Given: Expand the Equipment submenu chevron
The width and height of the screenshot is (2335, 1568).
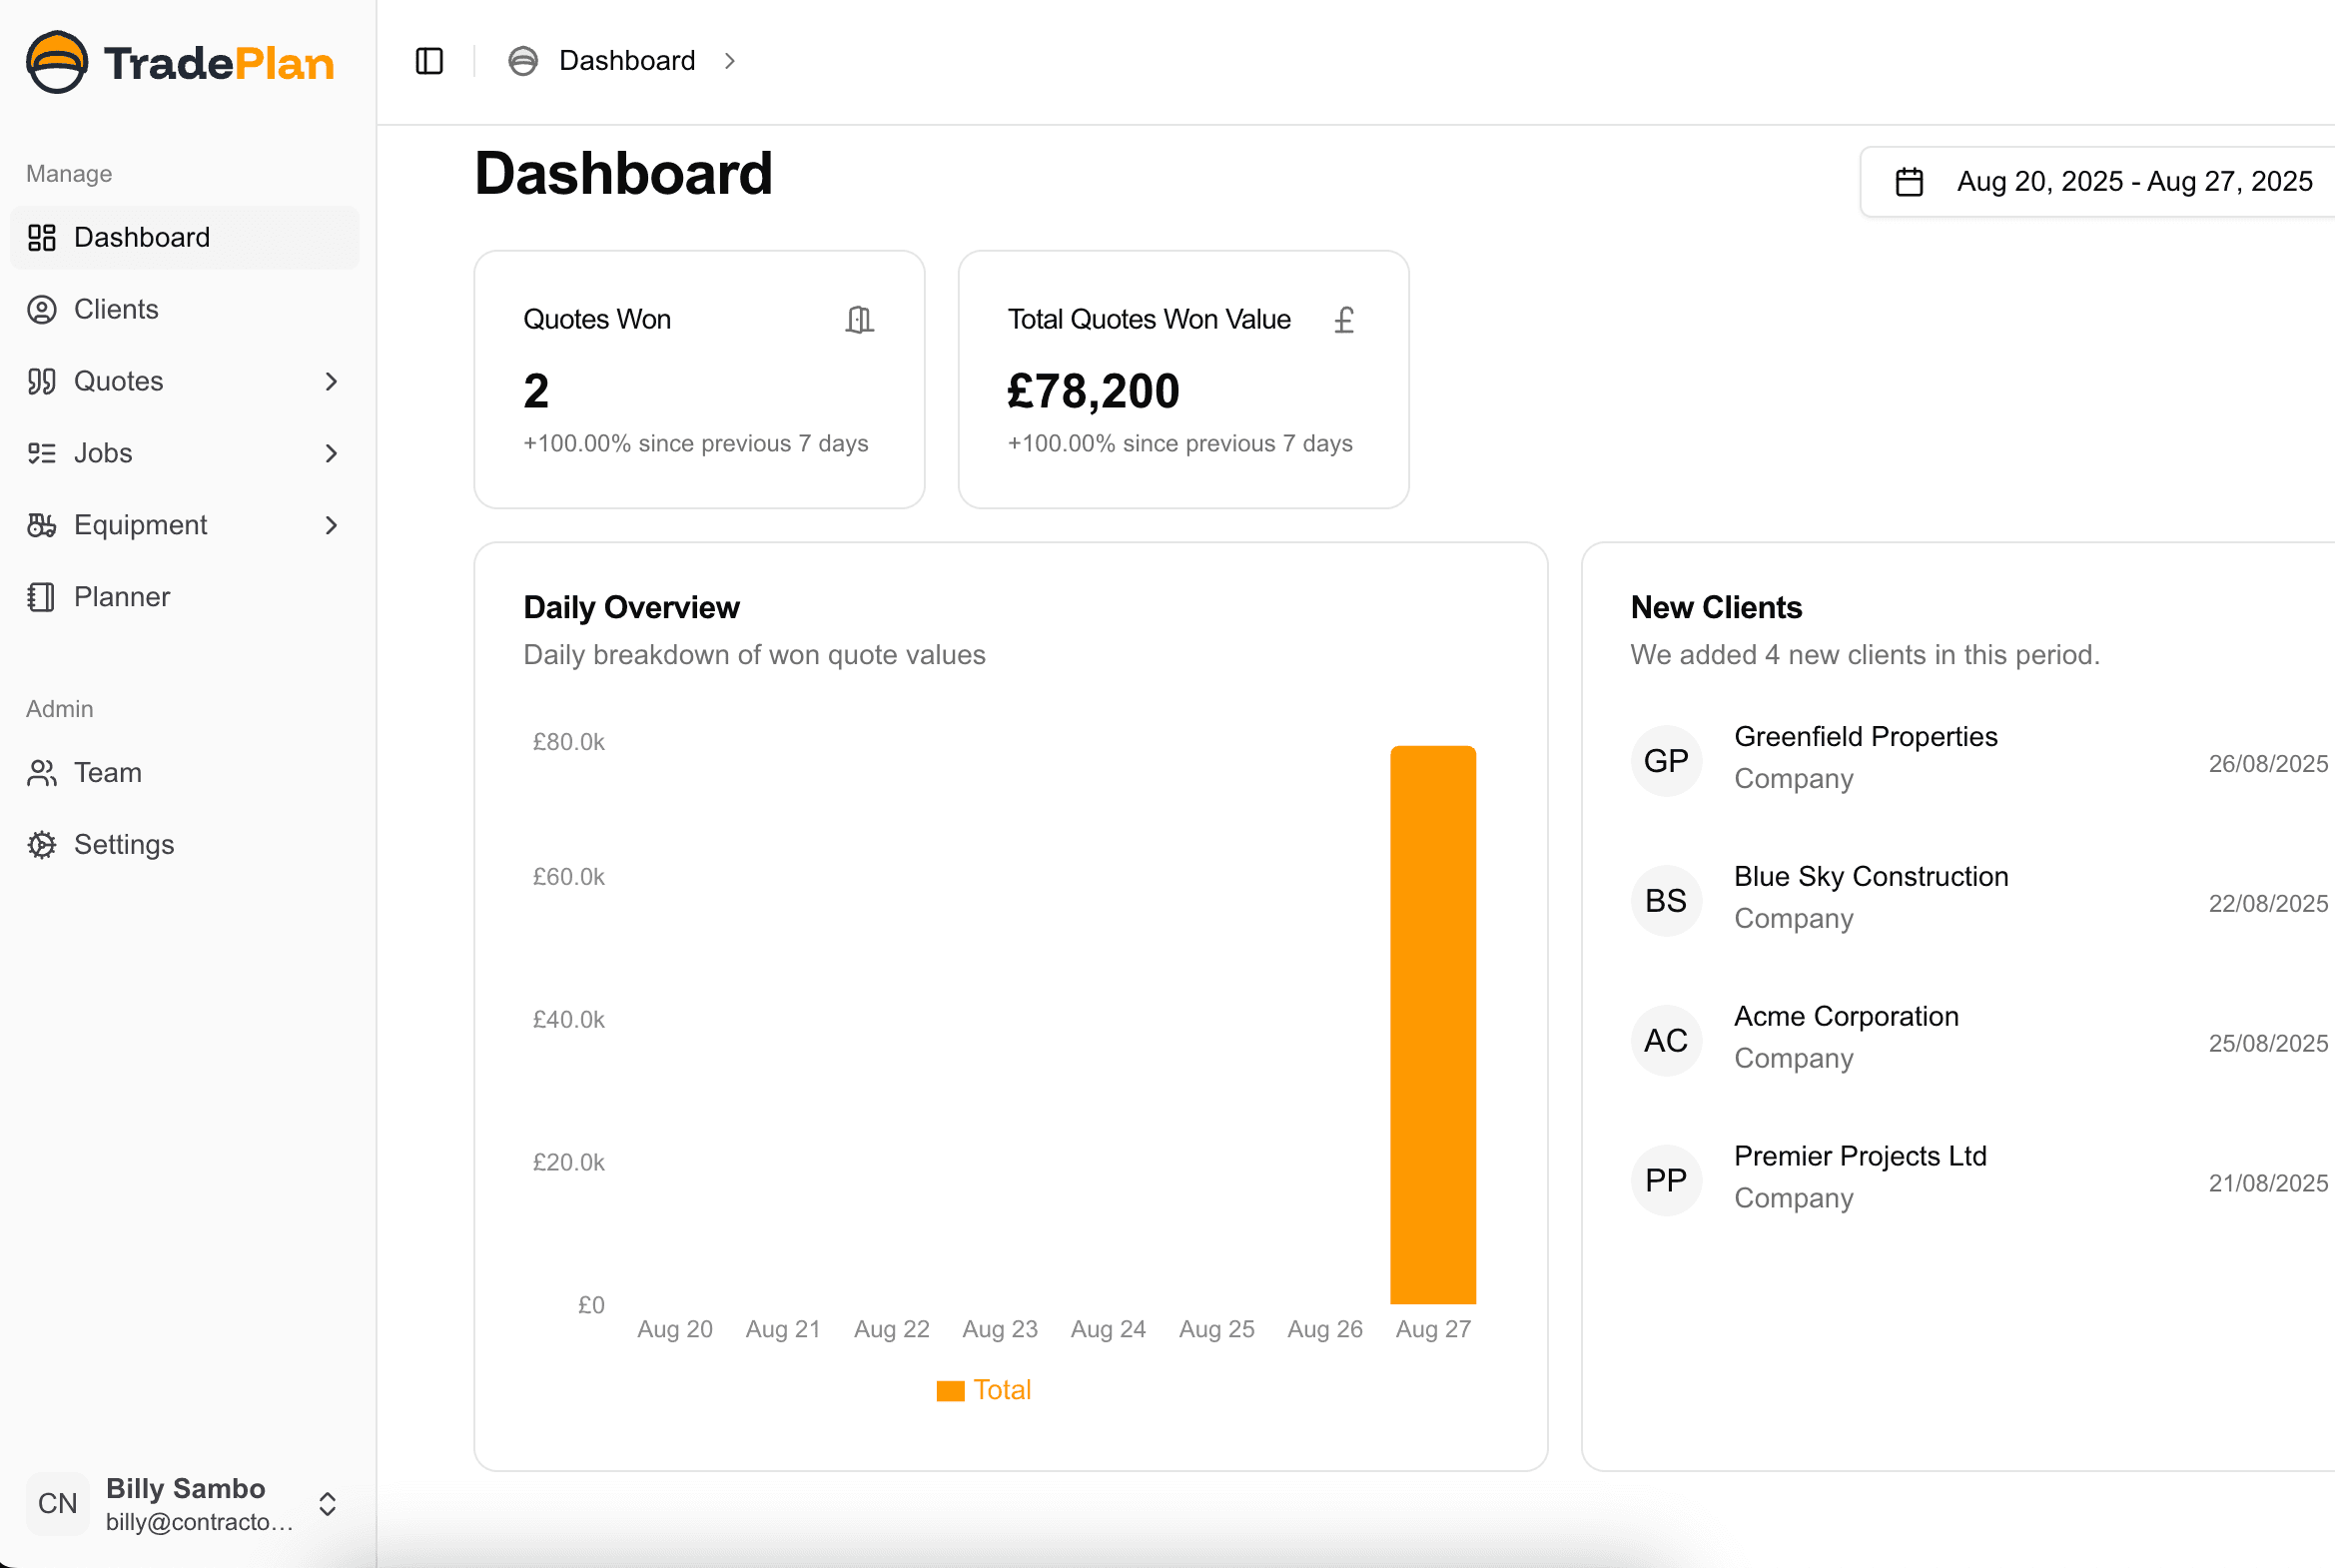Looking at the screenshot, I should (331, 525).
